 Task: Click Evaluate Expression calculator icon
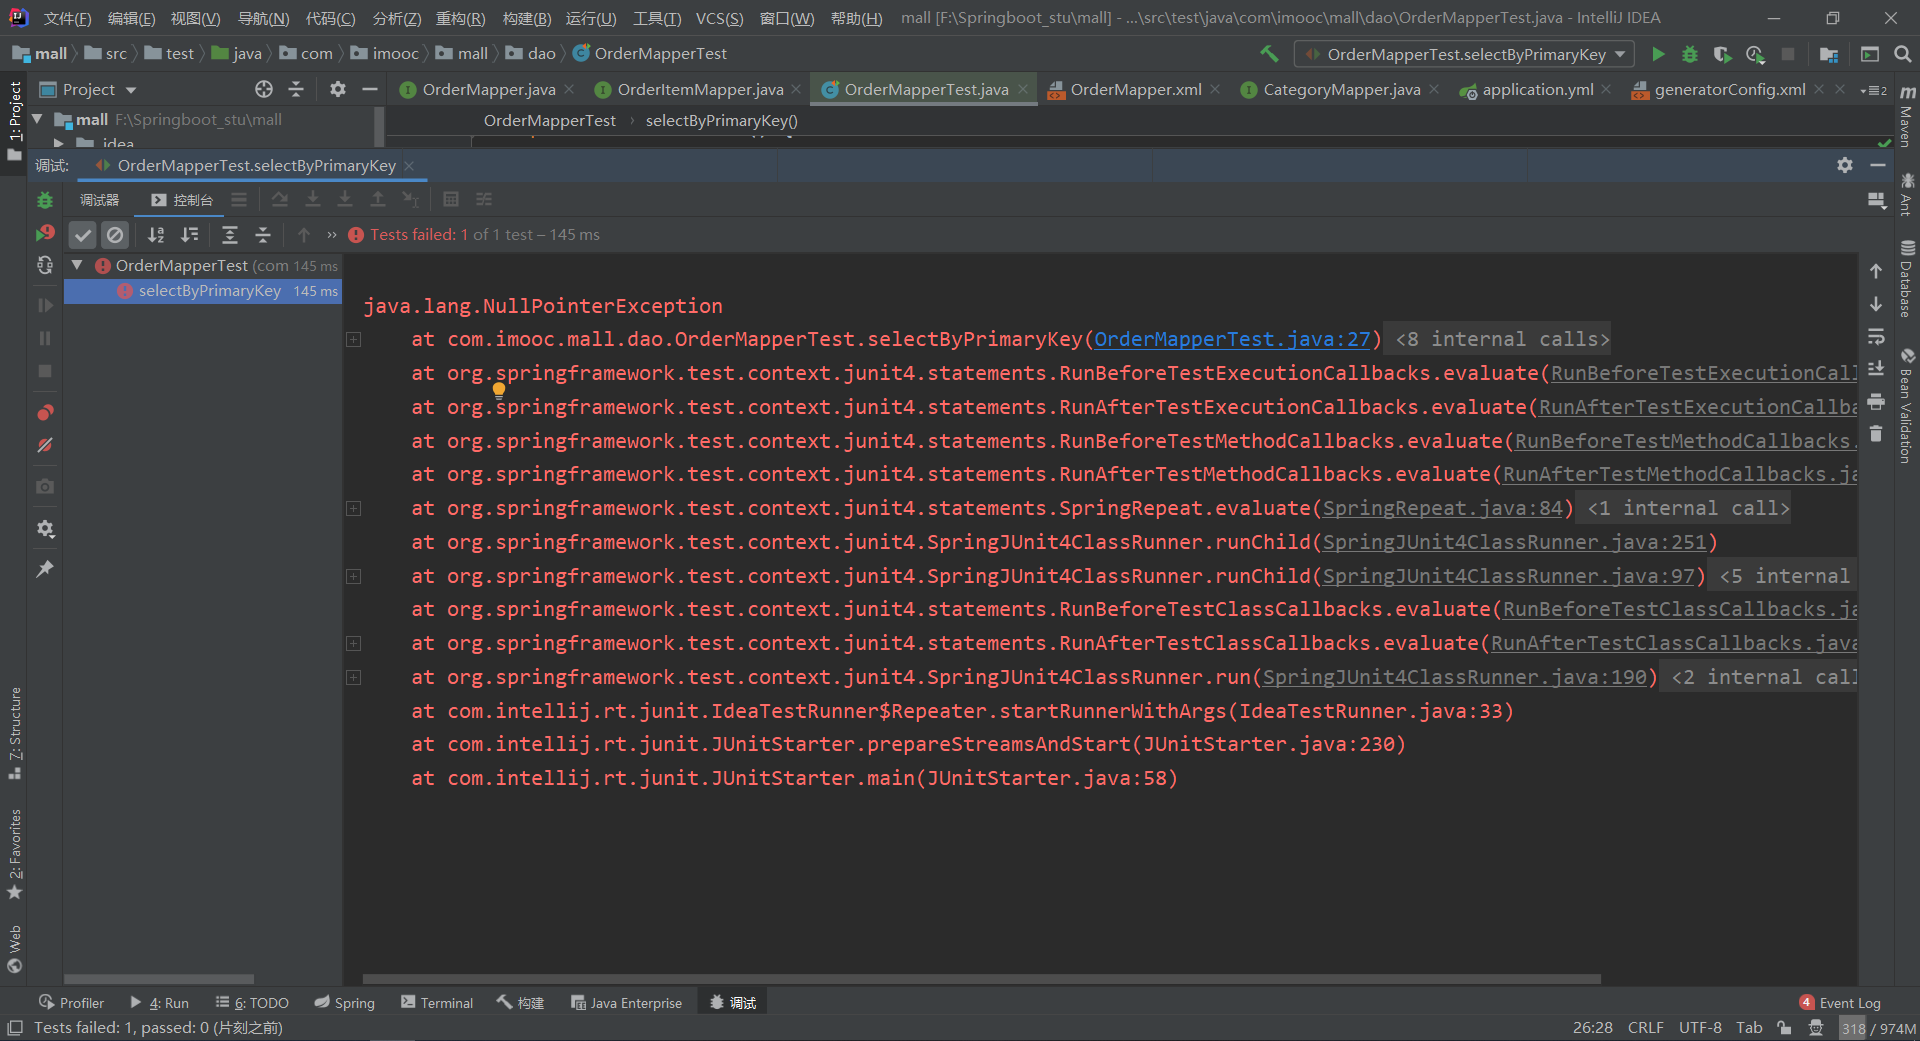(451, 199)
